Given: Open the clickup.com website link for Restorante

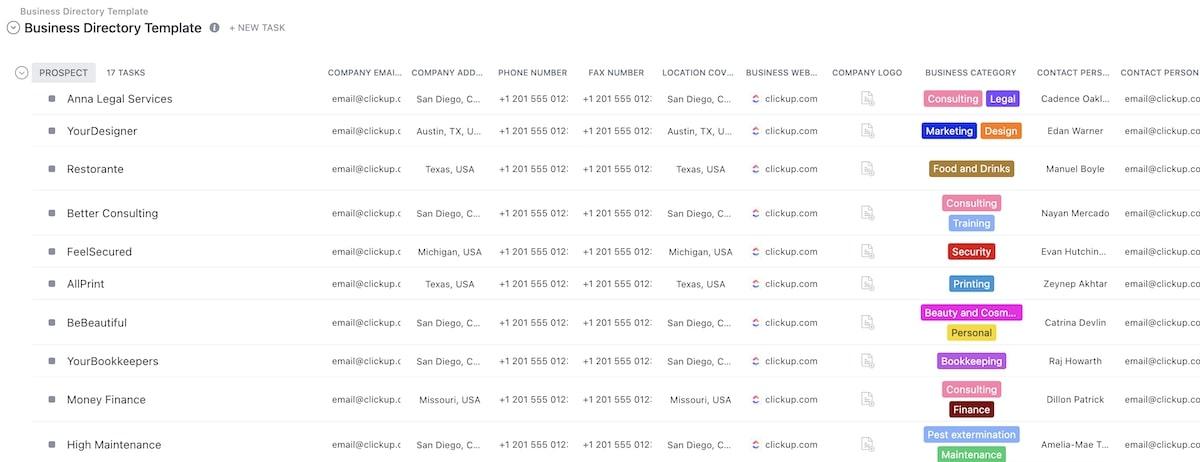Looking at the screenshot, I should [x=791, y=169].
